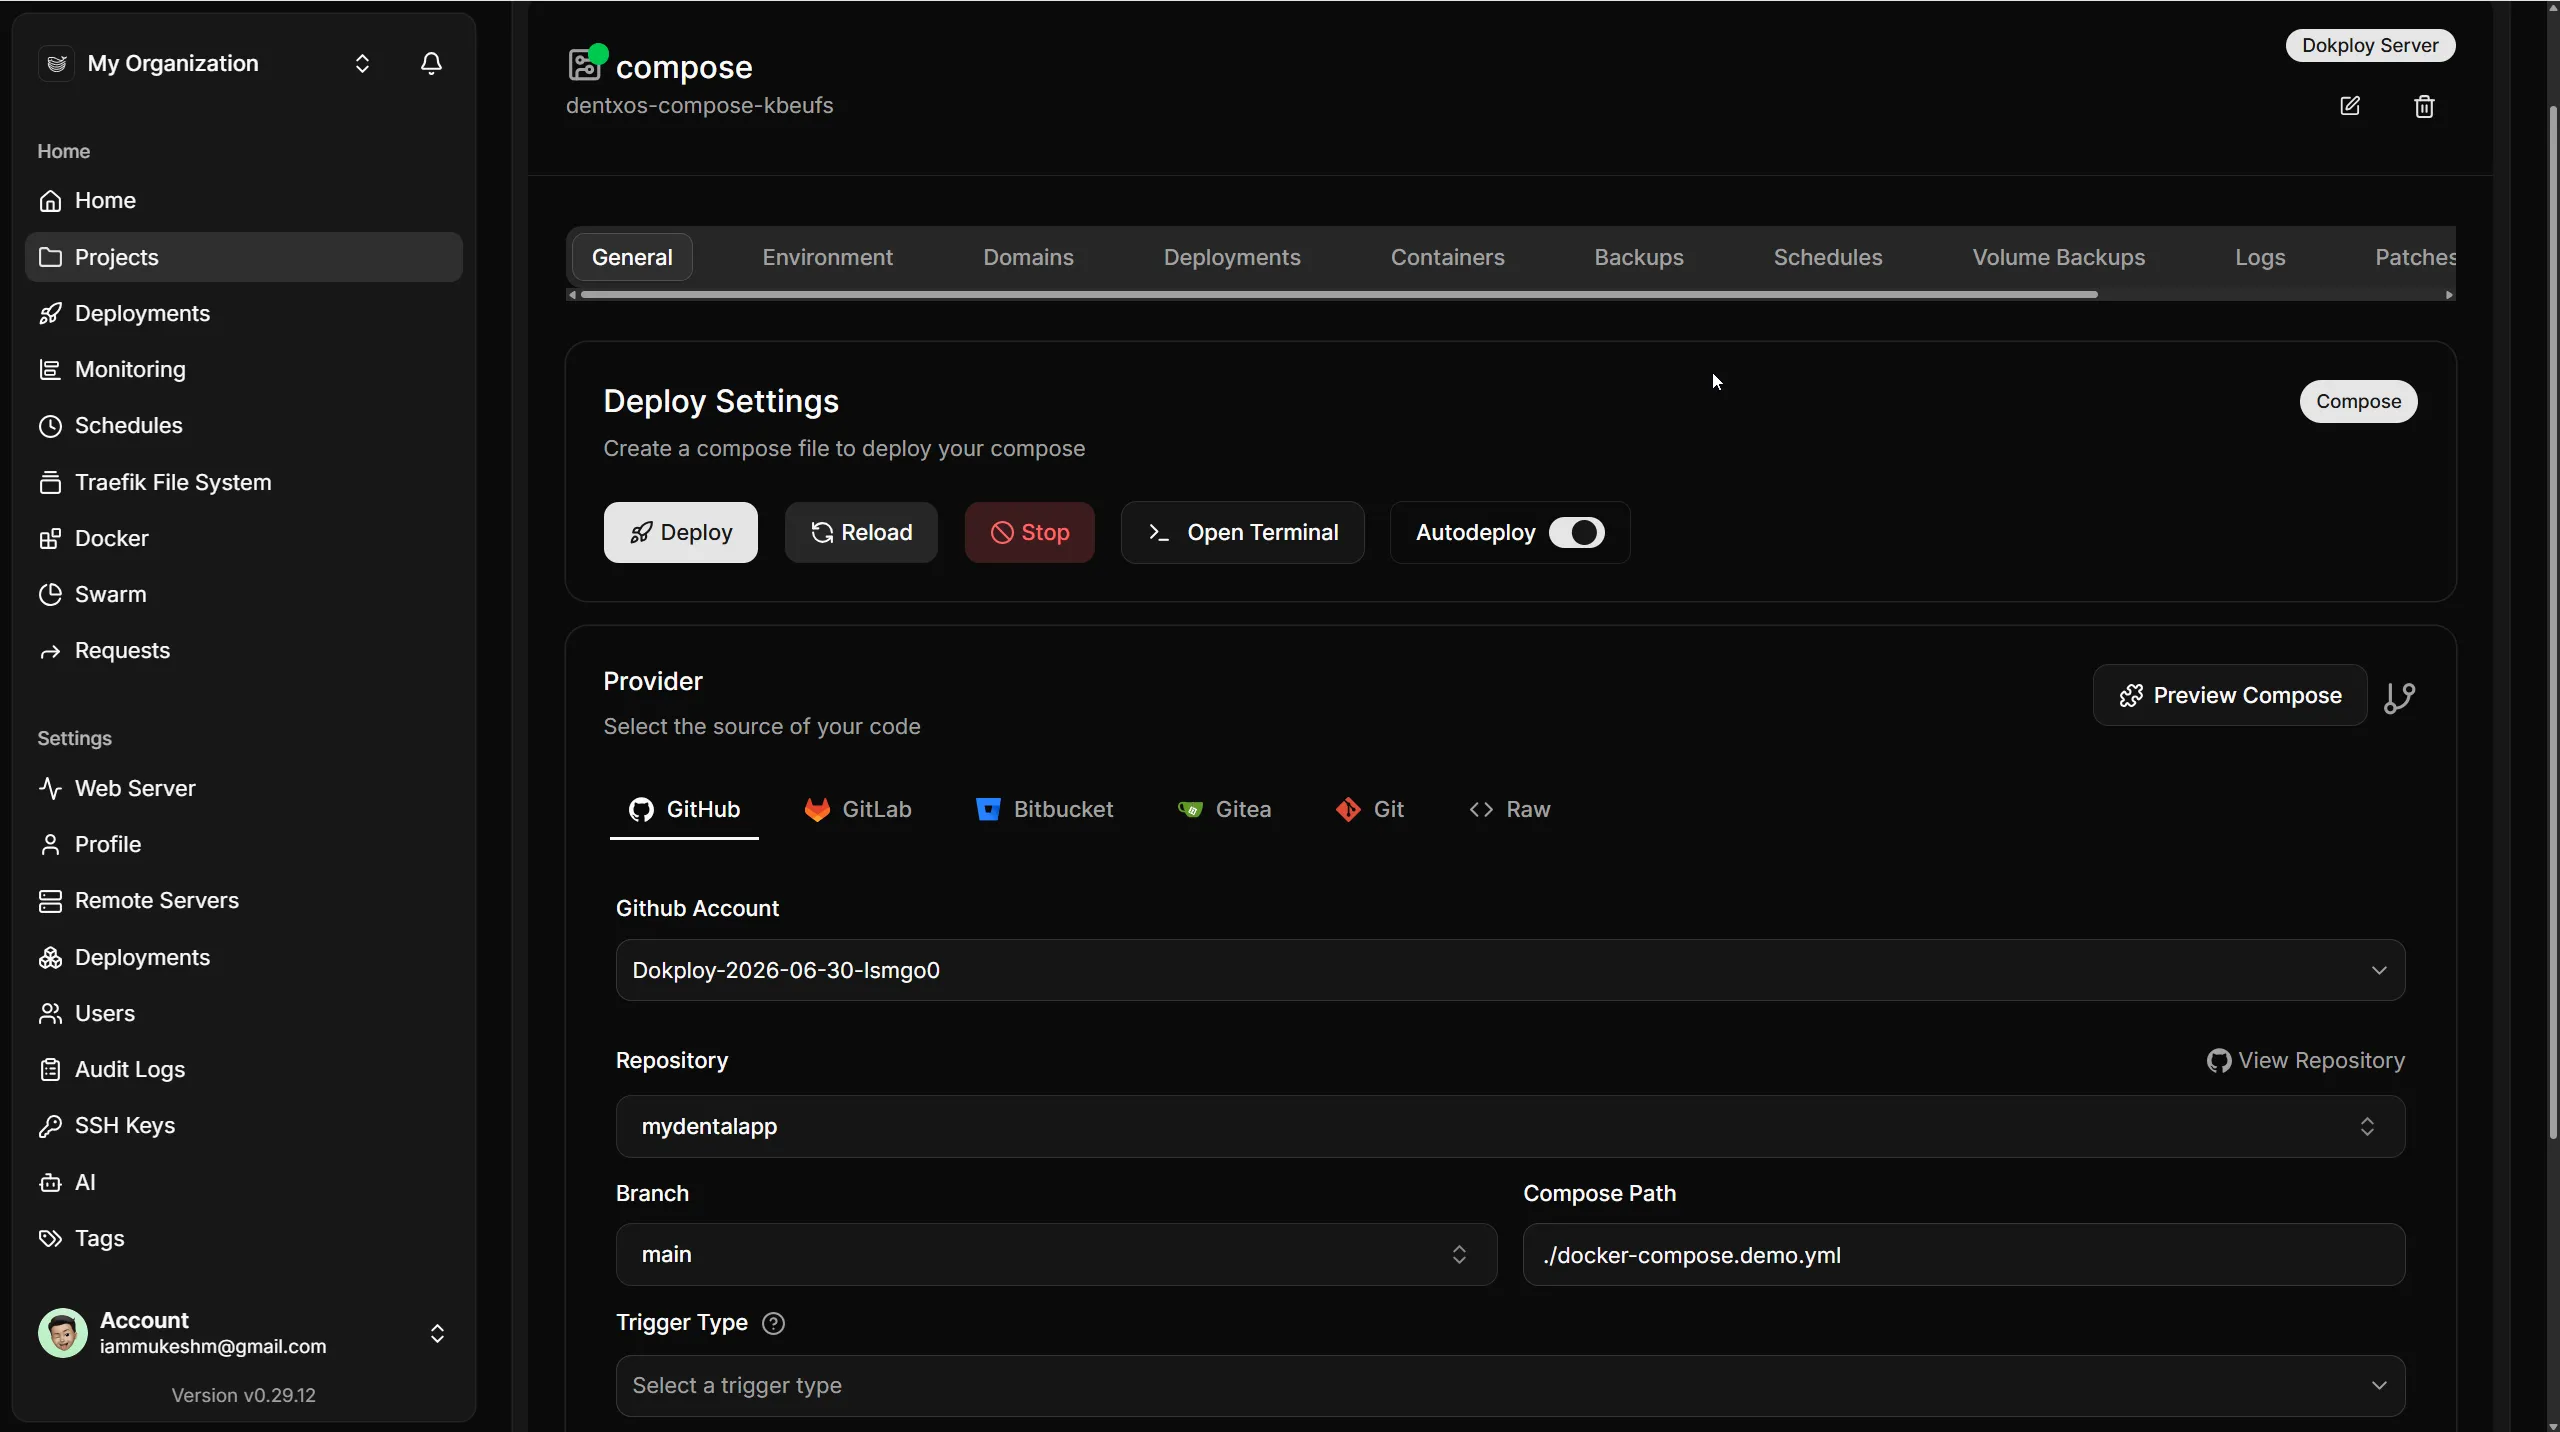
Task: Switch to Containers tab
Action: pyautogui.click(x=1447, y=257)
